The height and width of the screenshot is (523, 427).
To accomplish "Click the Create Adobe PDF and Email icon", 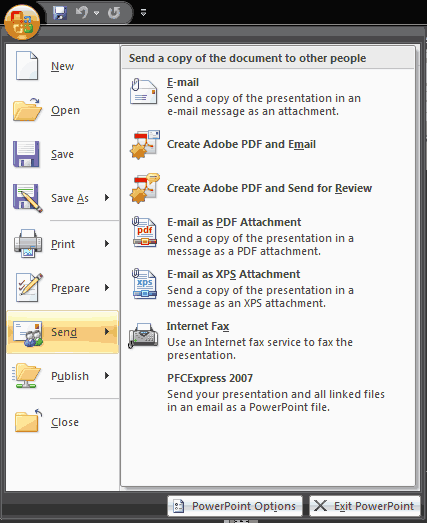I will (x=145, y=144).
